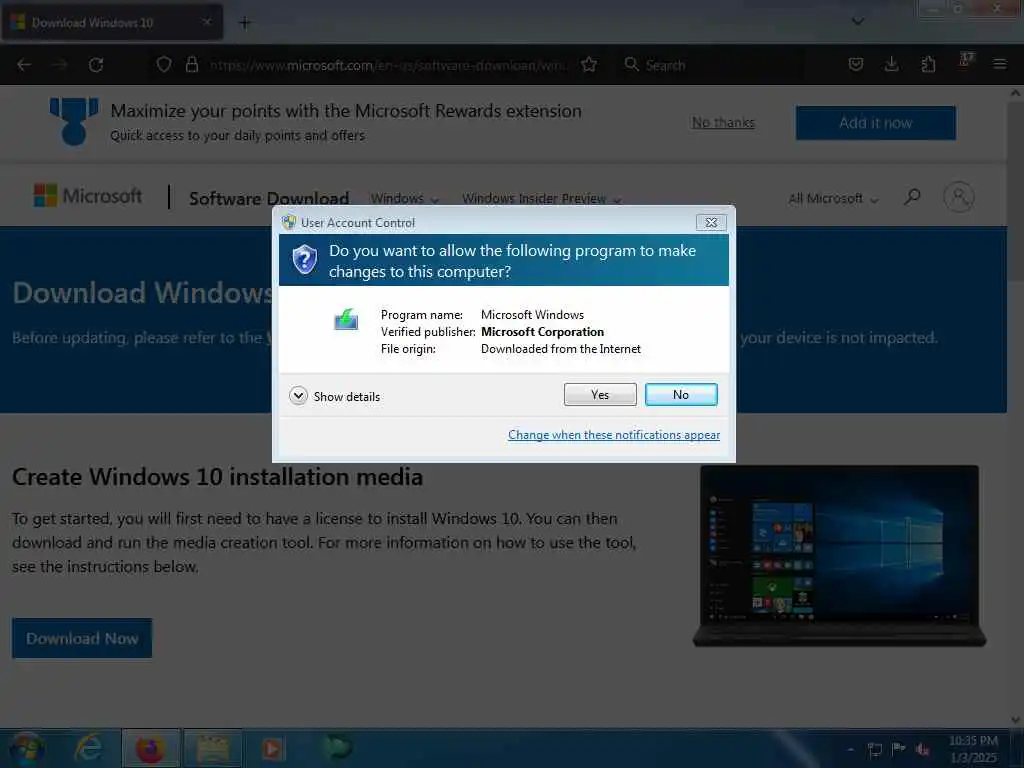Click the network tray icon
This screenshot has width=1024, height=768.
[x=874, y=749]
